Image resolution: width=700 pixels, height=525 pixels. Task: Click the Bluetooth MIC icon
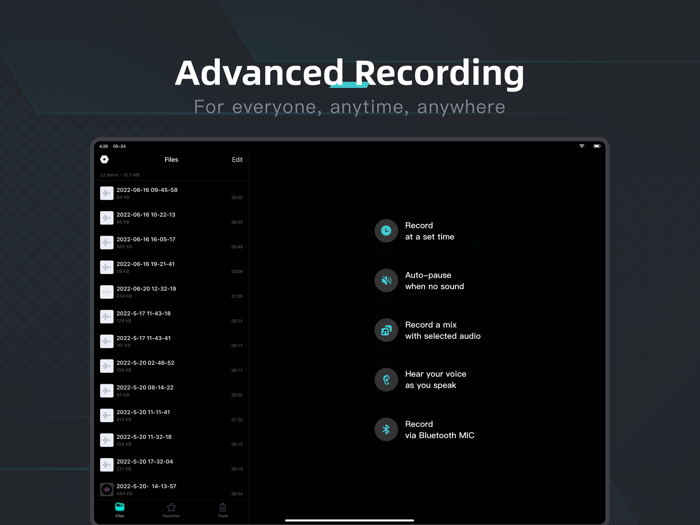tap(386, 429)
